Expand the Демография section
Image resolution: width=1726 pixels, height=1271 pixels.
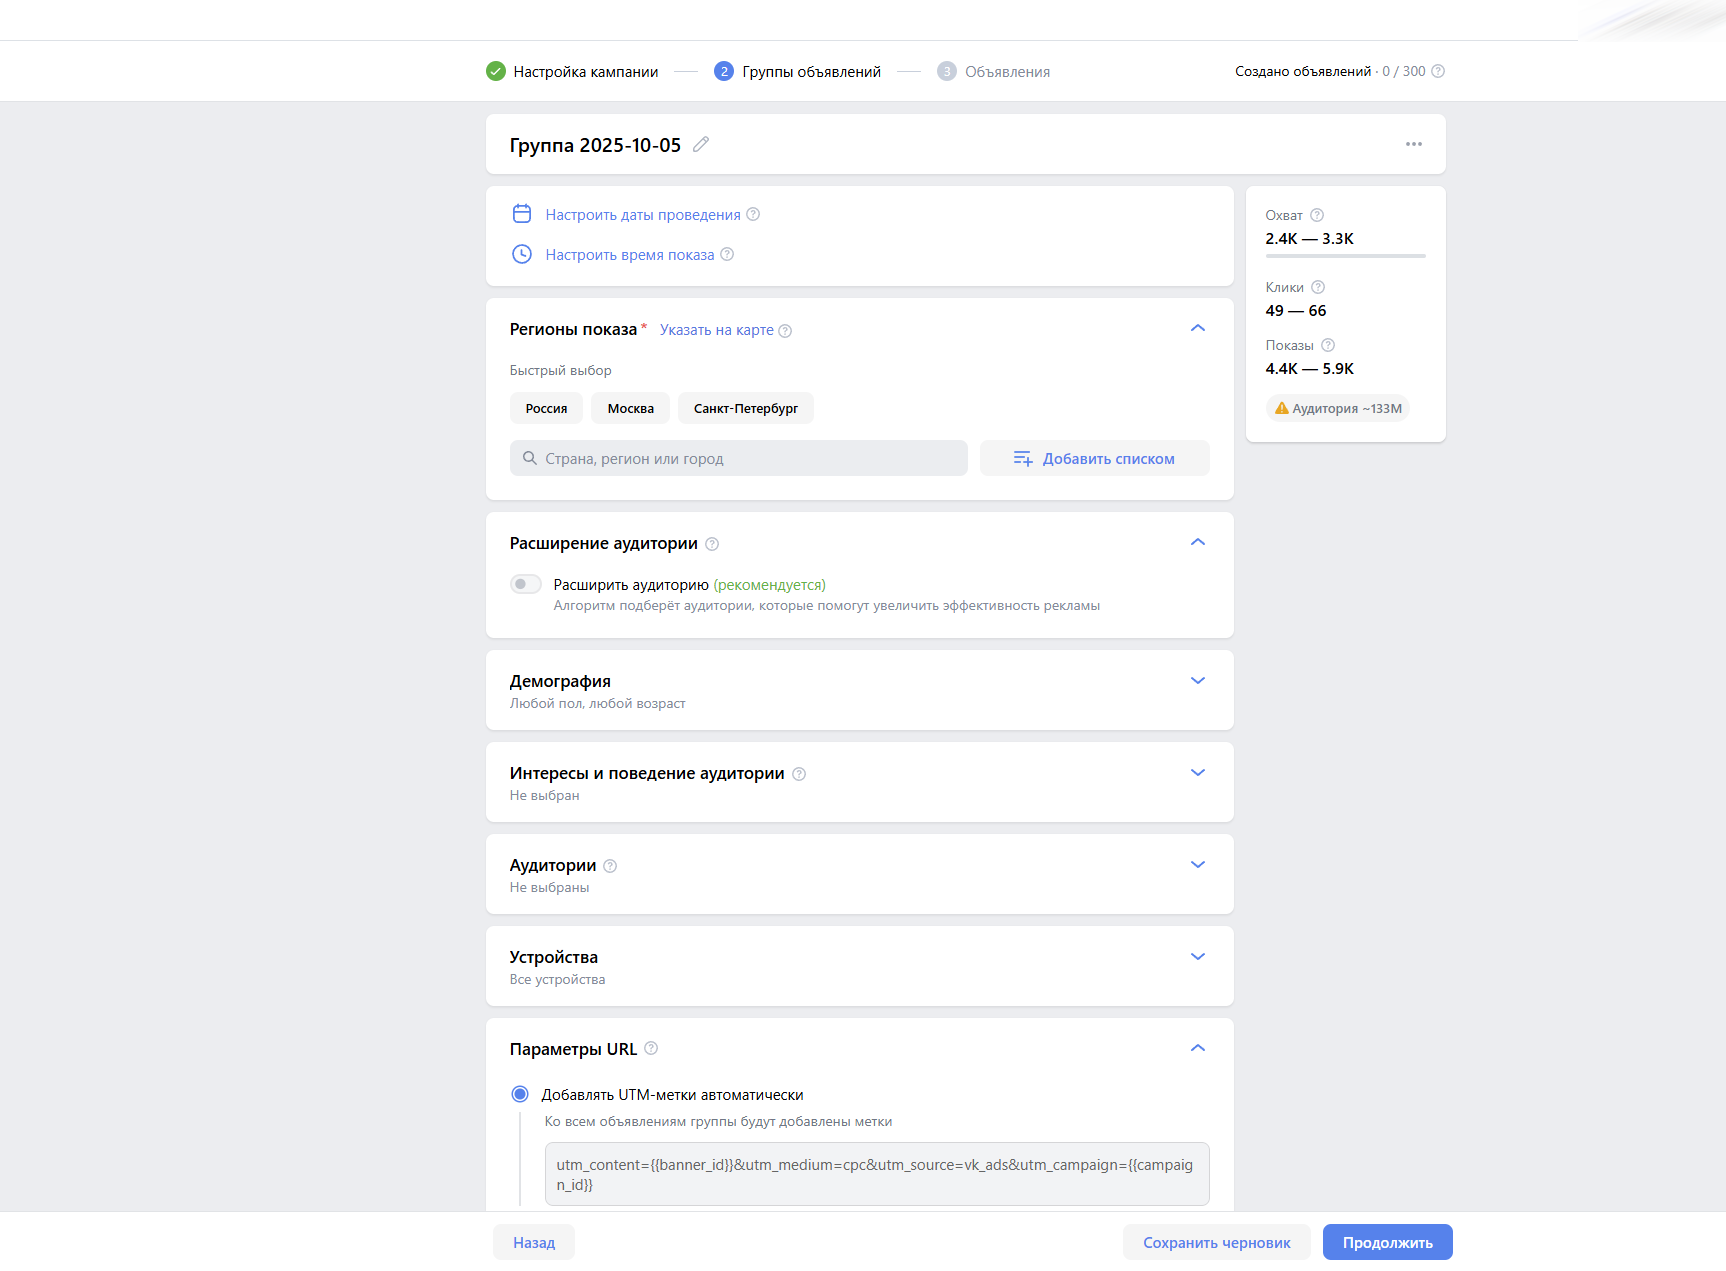pyautogui.click(x=1197, y=680)
